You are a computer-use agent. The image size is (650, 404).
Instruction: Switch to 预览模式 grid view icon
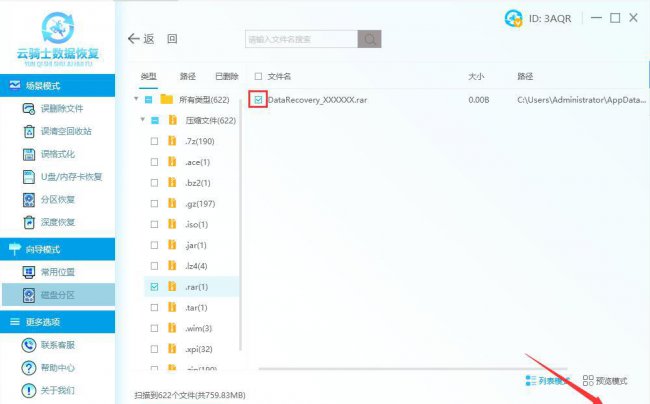(588, 380)
